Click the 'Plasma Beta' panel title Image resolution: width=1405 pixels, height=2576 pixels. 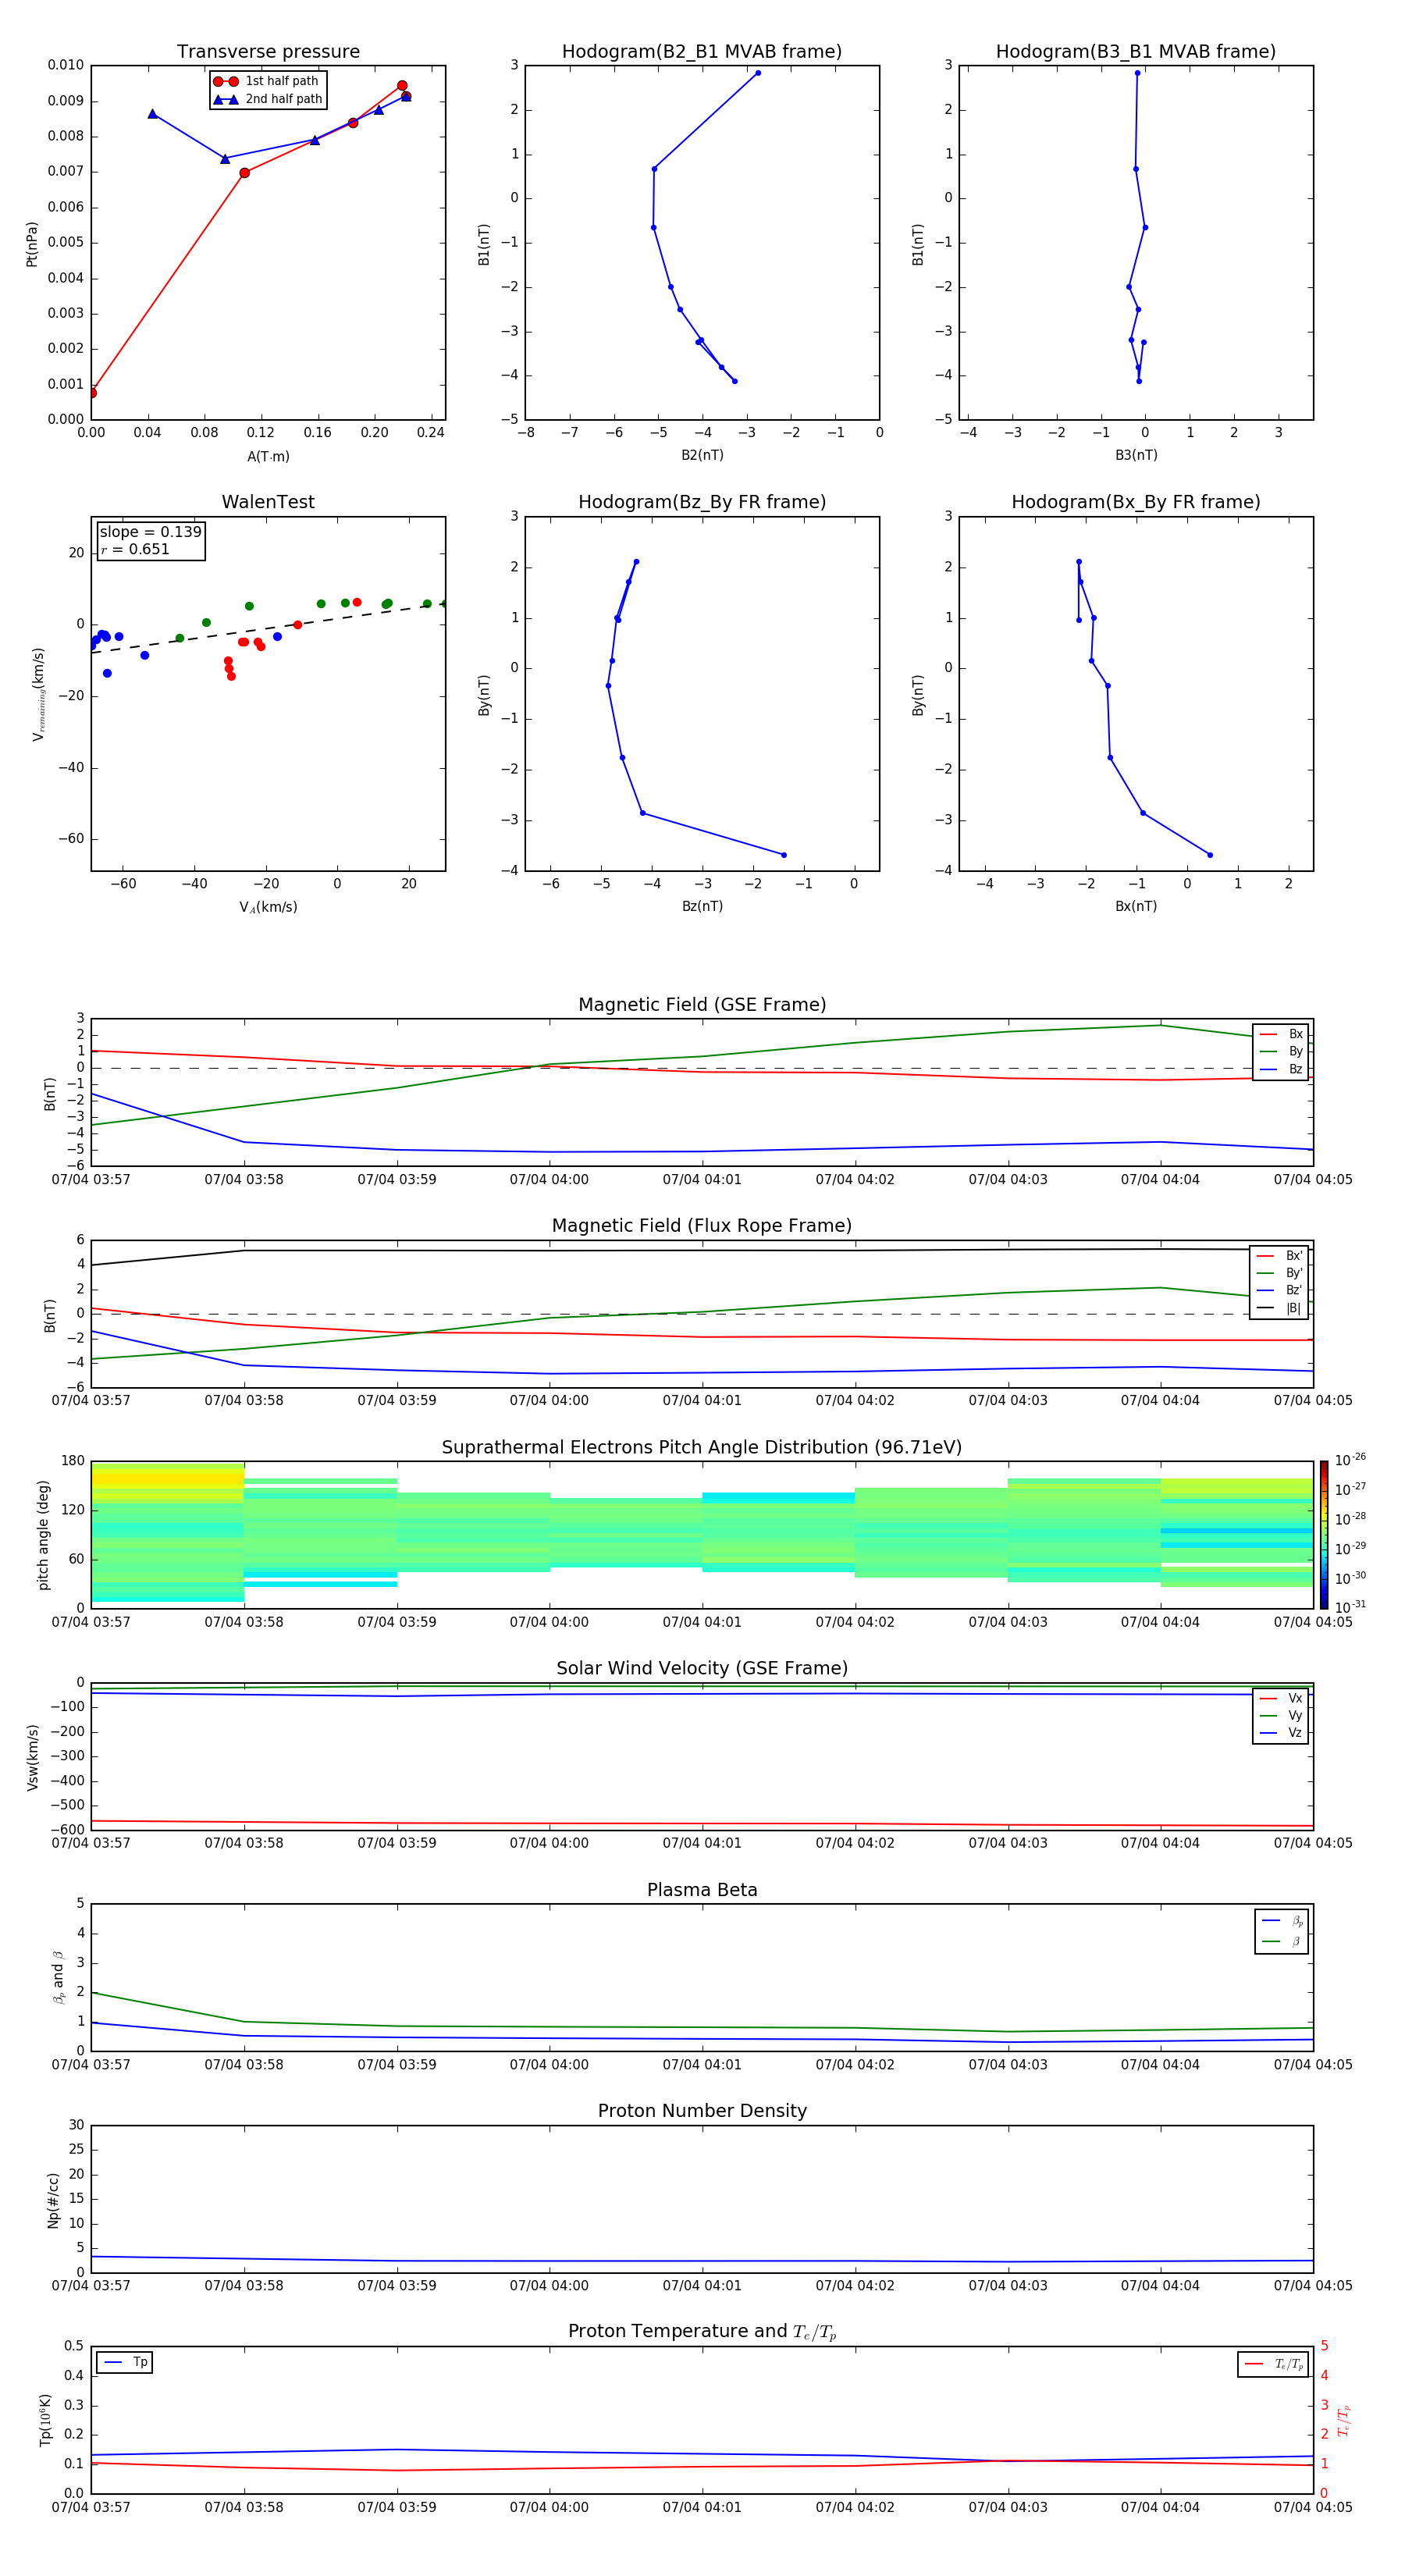pyautogui.click(x=702, y=1891)
